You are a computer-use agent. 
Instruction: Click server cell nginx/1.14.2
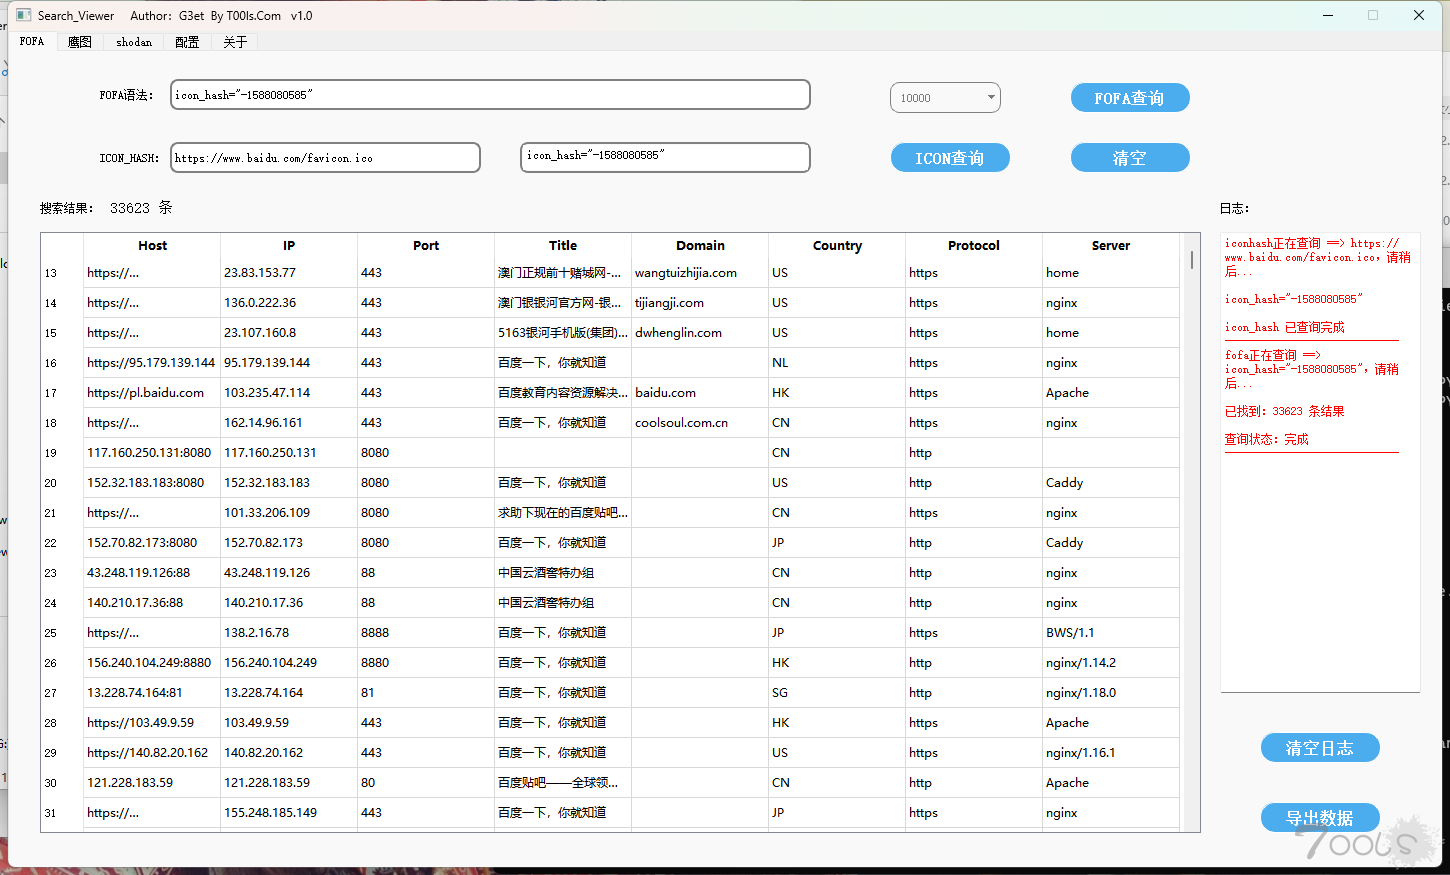1111,663
